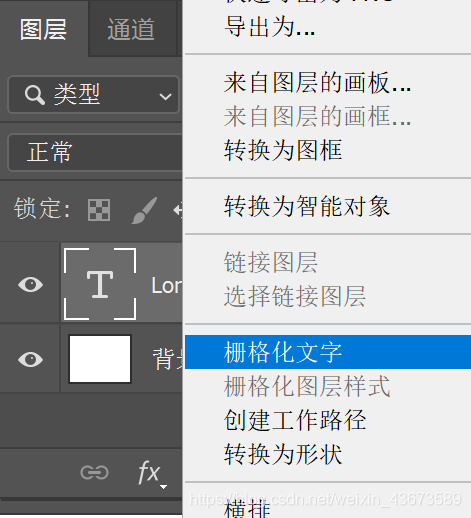Select the 图层 tab
This screenshot has width=471, height=518.
(x=43, y=29)
